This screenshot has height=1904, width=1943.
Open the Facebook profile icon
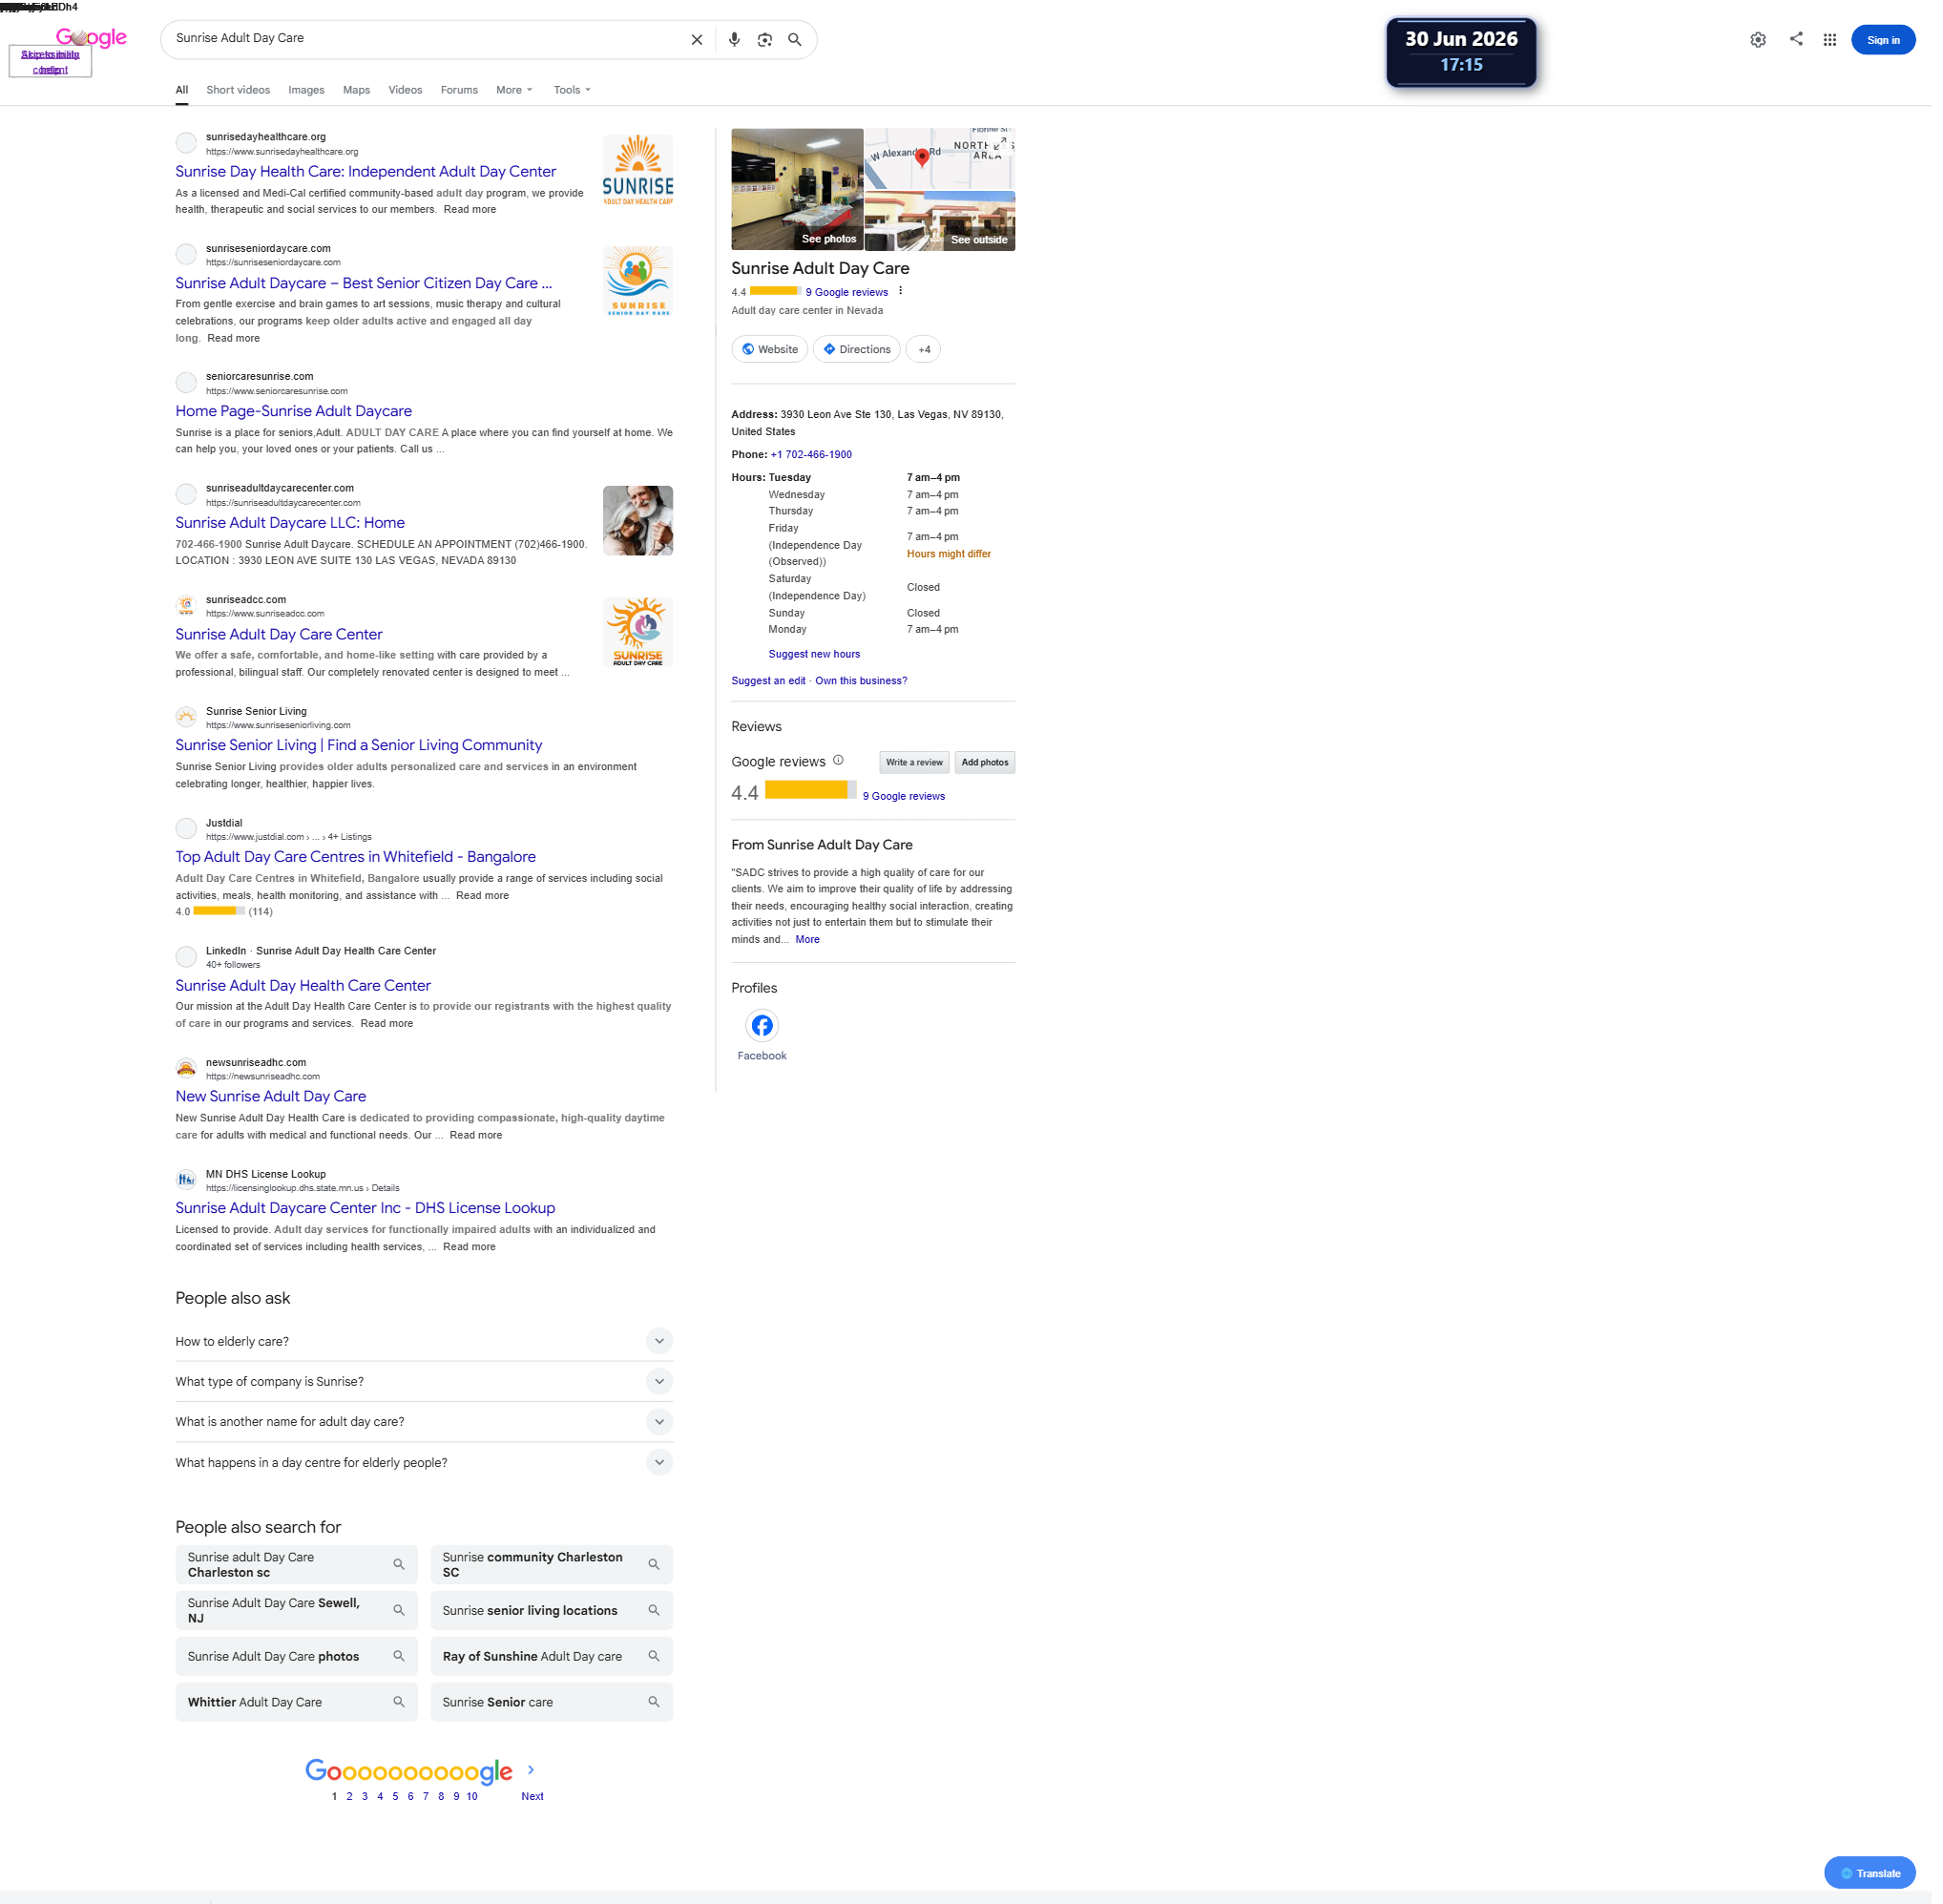pyautogui.click(x=761, y=1025)
